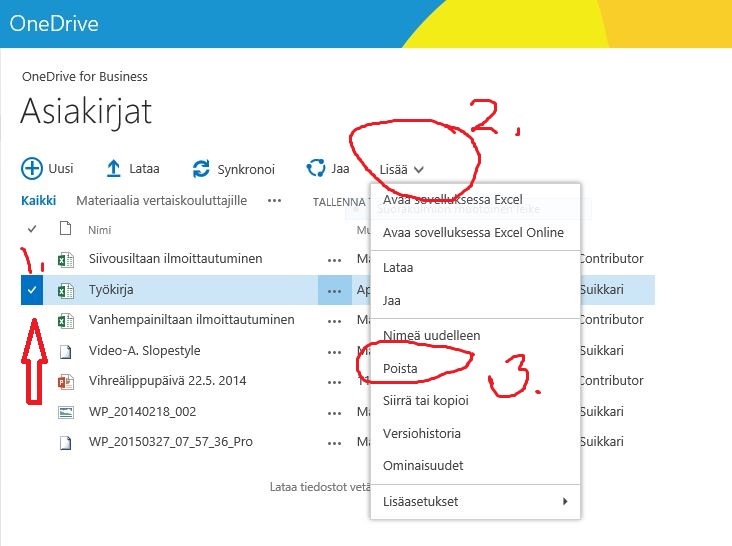Open Excel icon of Siivousiltaan ilmoittautuminen
732x546 pixels.
click(x=66, y=260)
